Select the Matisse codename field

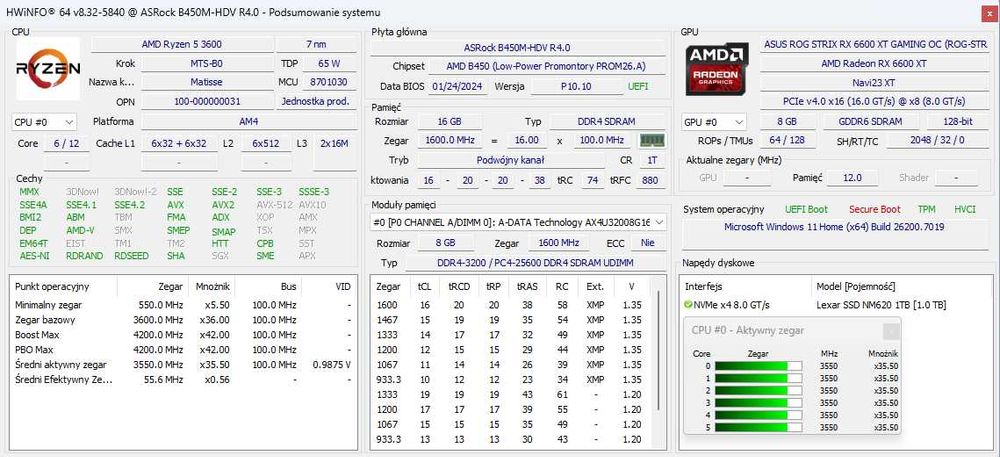click(x=206, y=82)
